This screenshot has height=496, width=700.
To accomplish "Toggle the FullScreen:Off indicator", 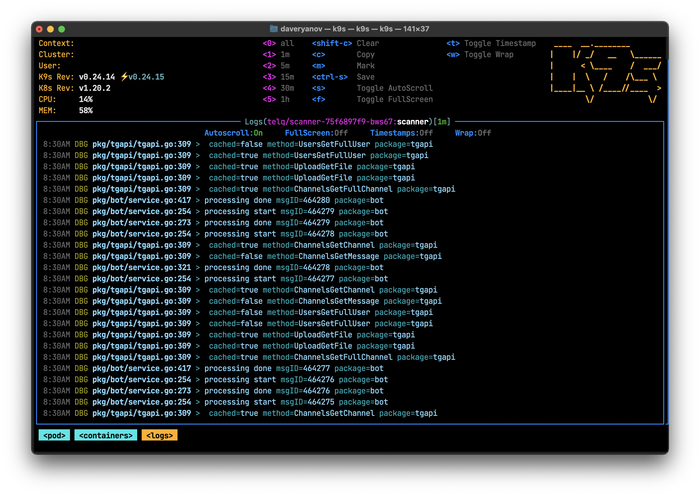I will pyautogui.click(x=316, y=133).
